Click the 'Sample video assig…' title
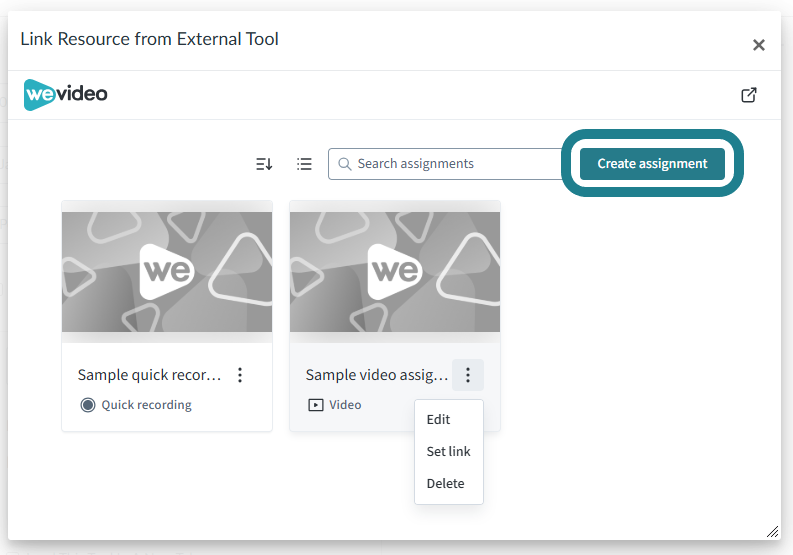793x555 pixels. 377,375
